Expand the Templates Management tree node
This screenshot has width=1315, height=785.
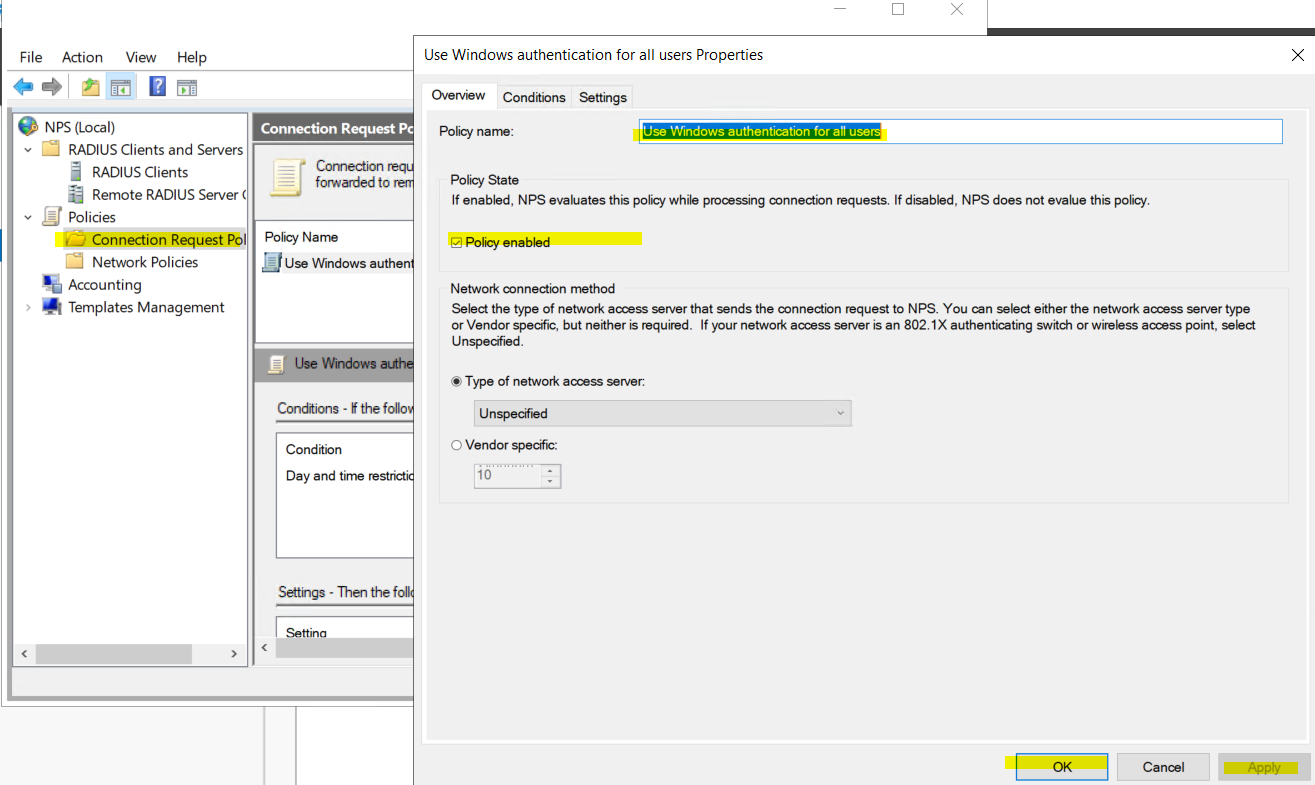(x=28, y=308)
